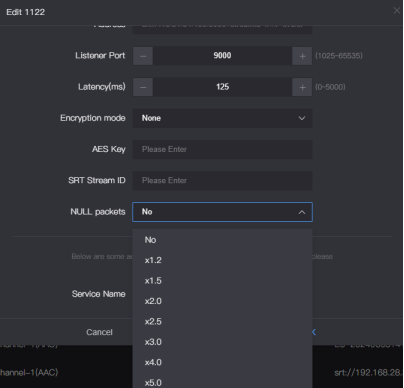Open the Encryption mode dropdown
Image resolution: width=404 pixels, height=388 pixels.
(x=222, y=118)
